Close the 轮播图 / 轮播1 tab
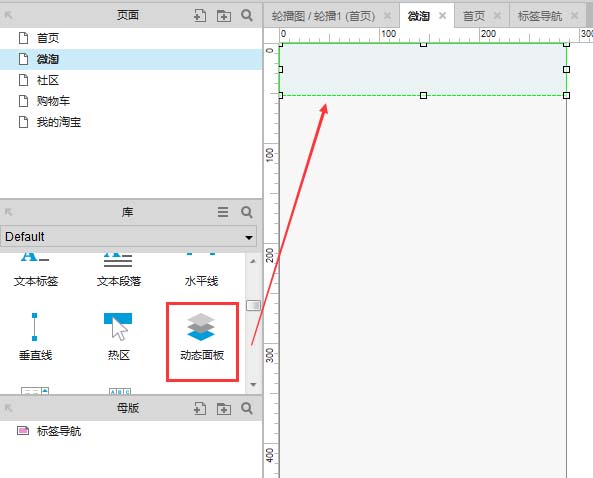This screenshot has width=593, height=478. (387, 16)
